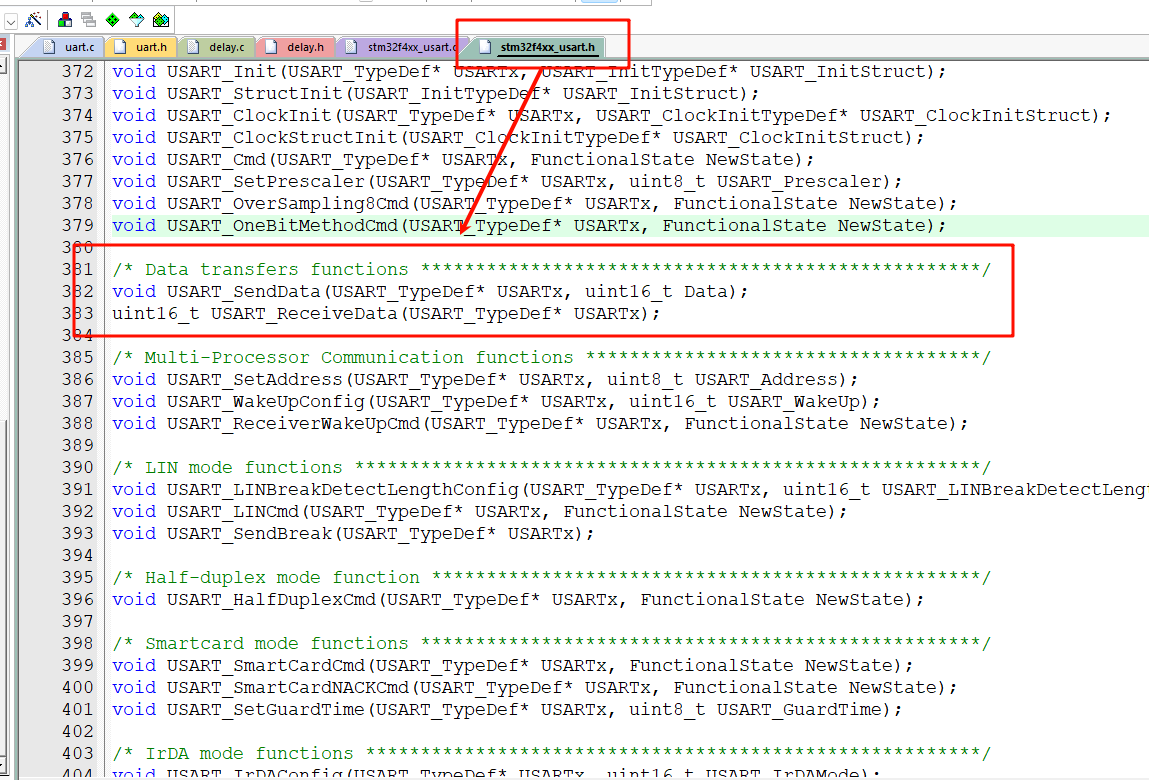Click the LIN mode functions comment

tap(552, 468)
